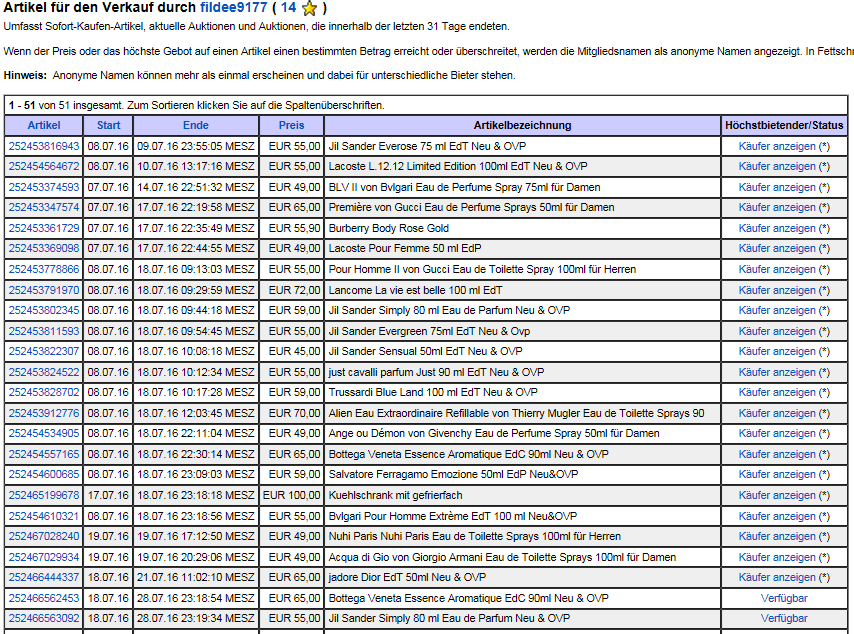
Task: Sort table by Ende column
Action: [196, 125]
